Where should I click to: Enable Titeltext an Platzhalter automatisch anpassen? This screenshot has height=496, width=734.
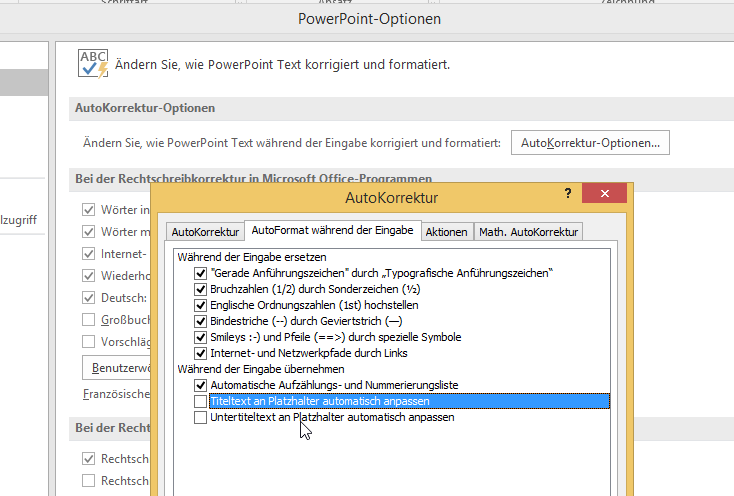[200, 401]
